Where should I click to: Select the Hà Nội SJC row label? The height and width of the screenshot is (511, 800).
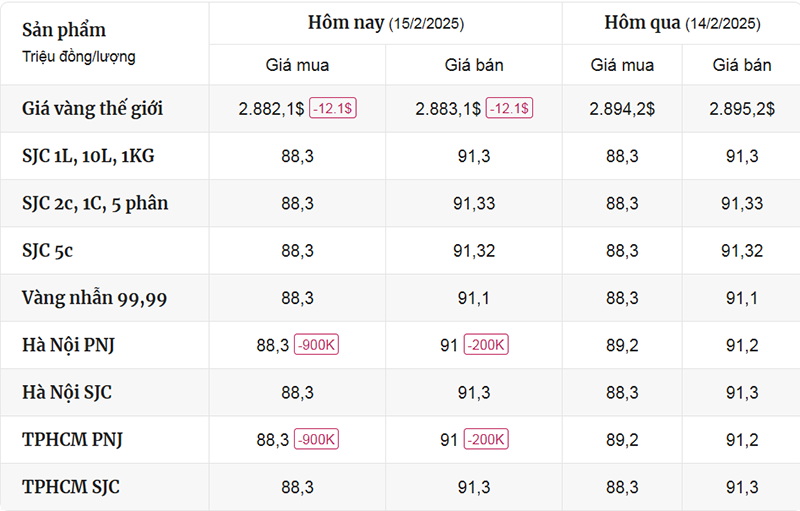67,393
